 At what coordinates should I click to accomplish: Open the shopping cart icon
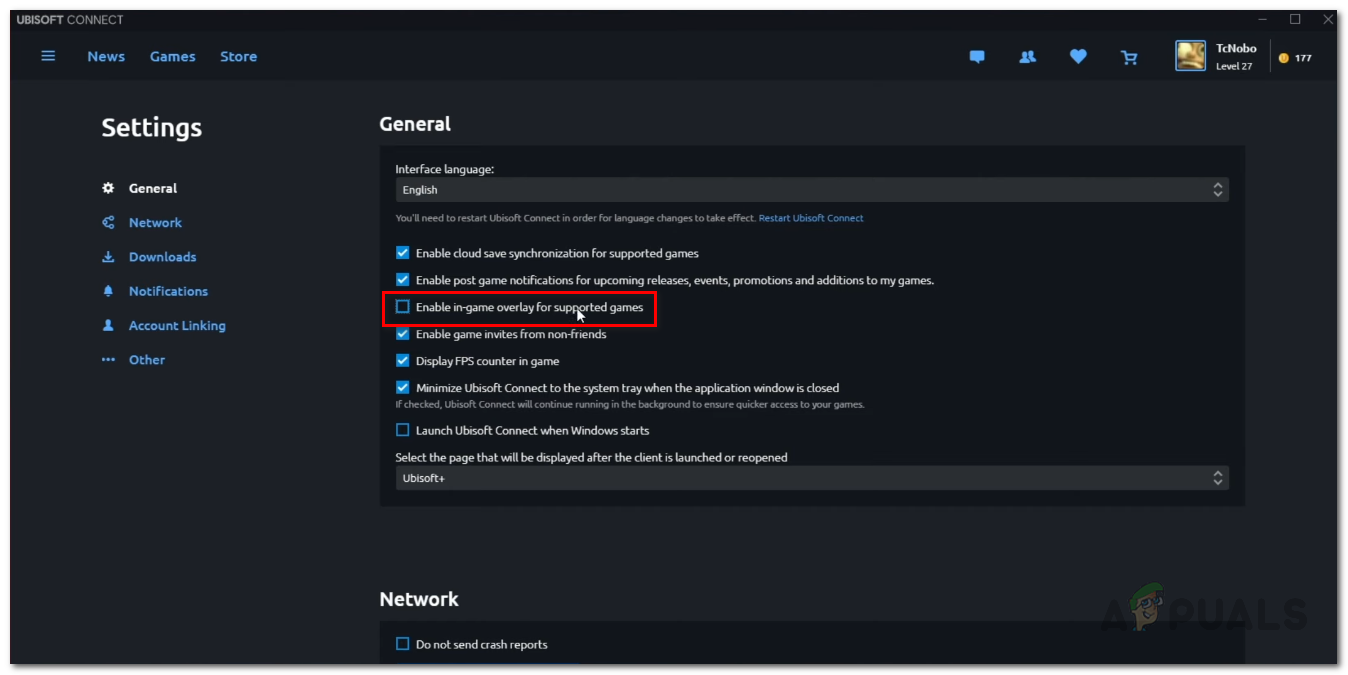coord(1129,57)
